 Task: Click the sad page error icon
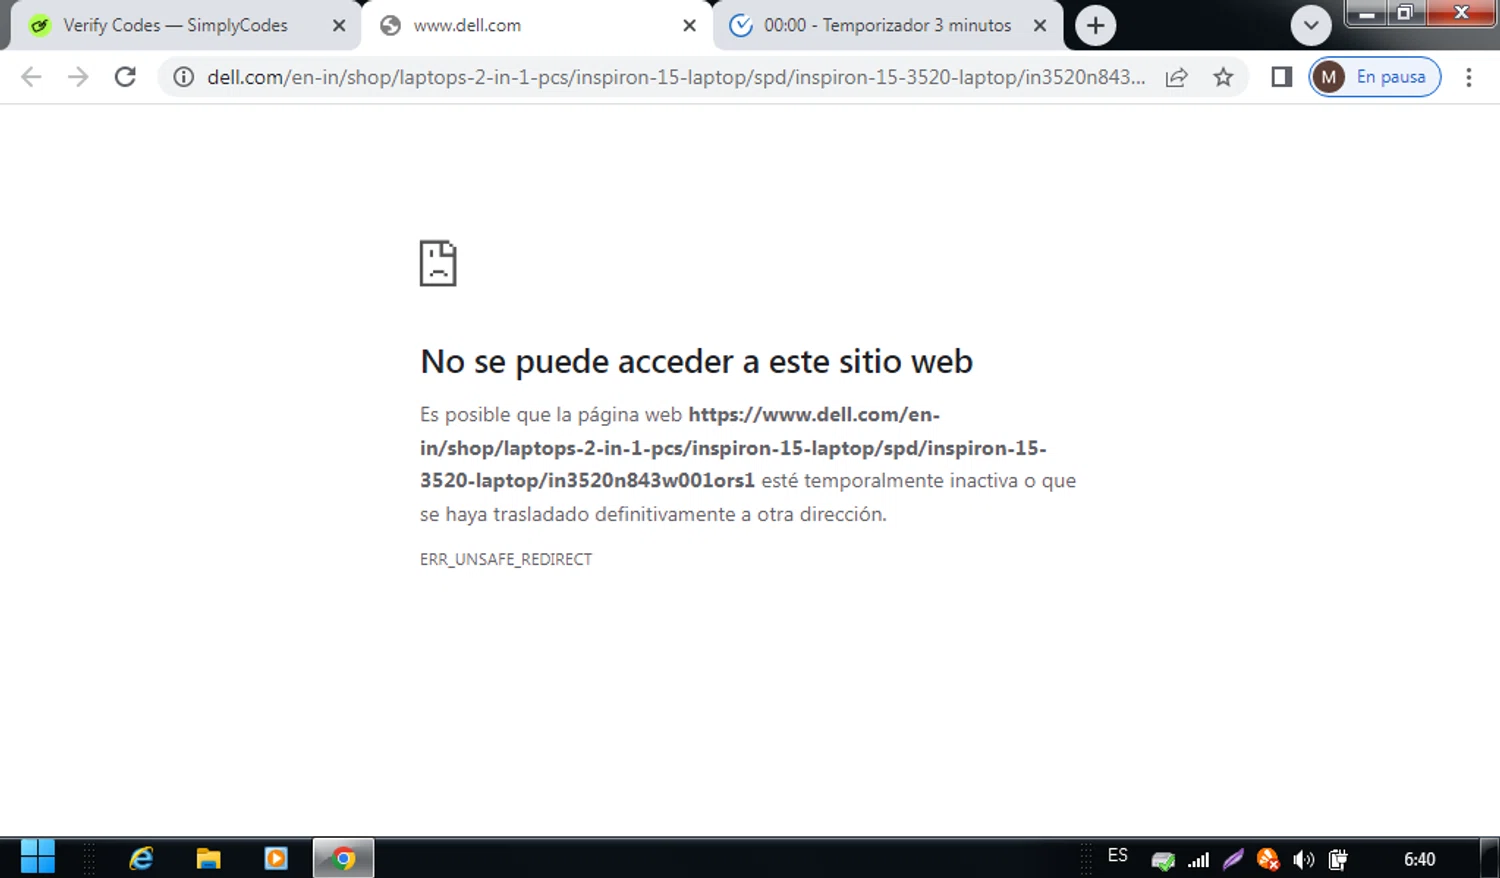438,263
